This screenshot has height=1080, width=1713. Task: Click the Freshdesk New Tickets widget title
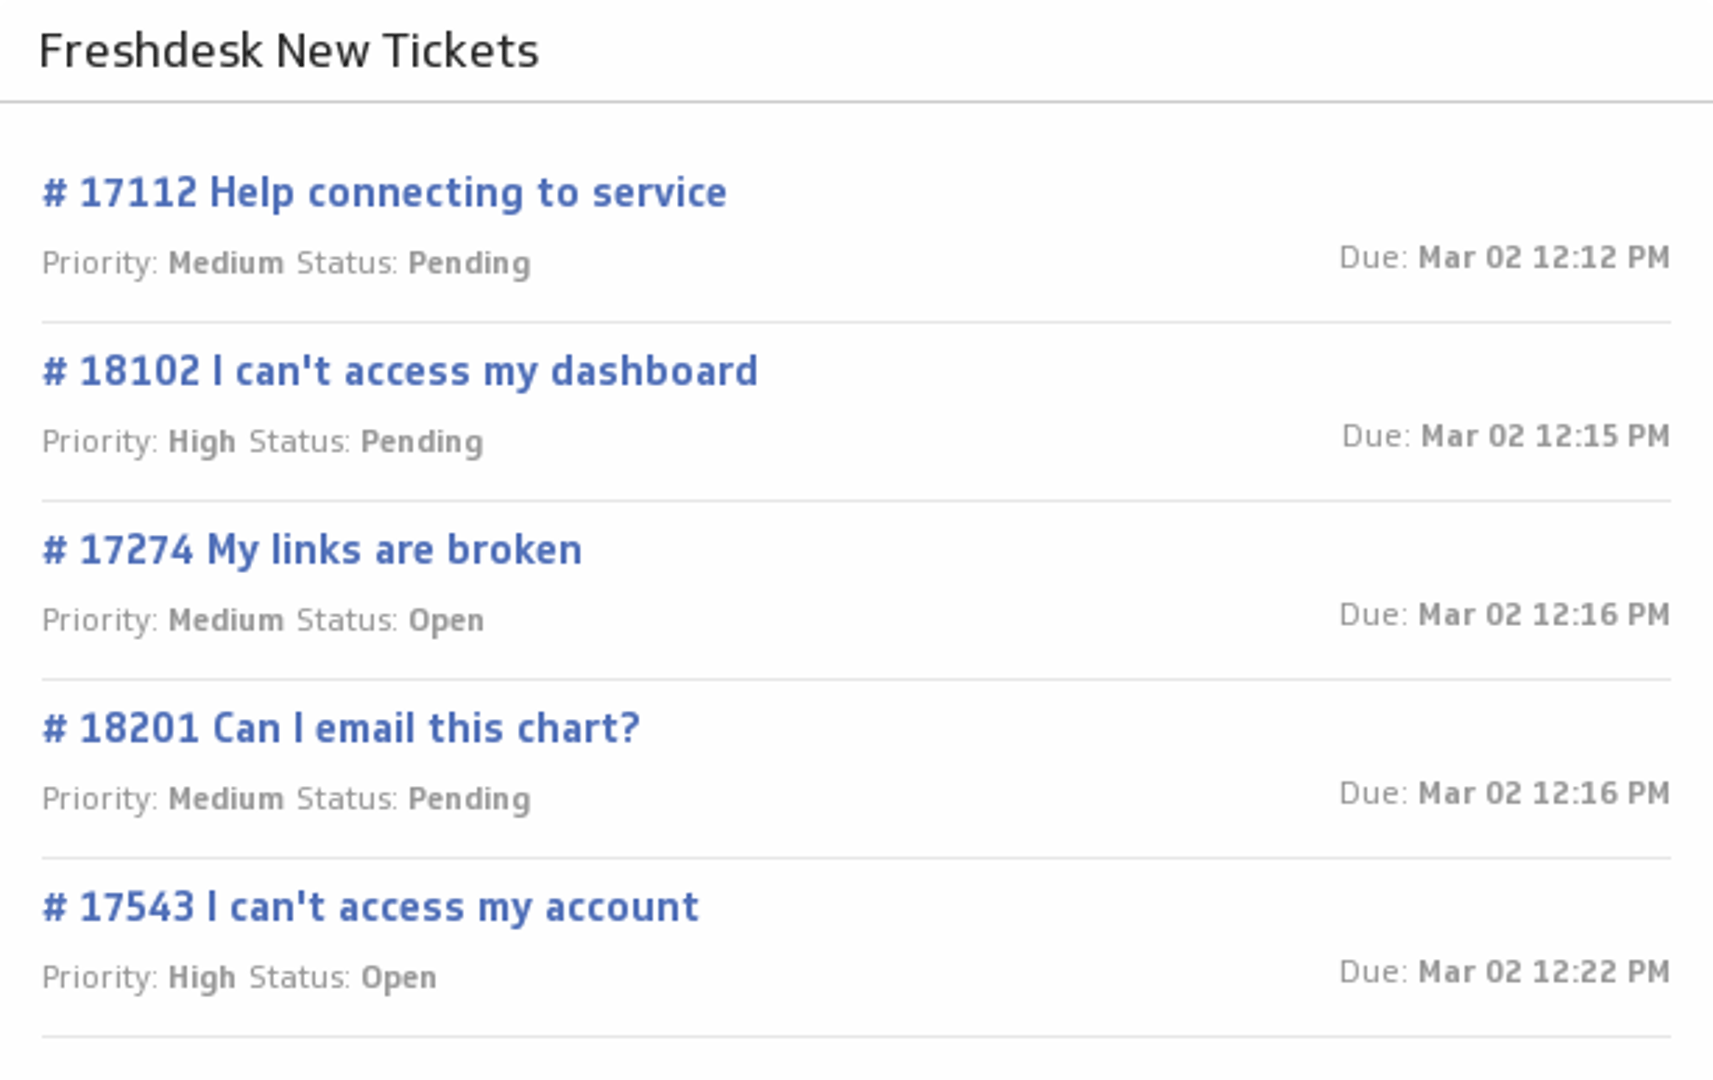(288, 51)
